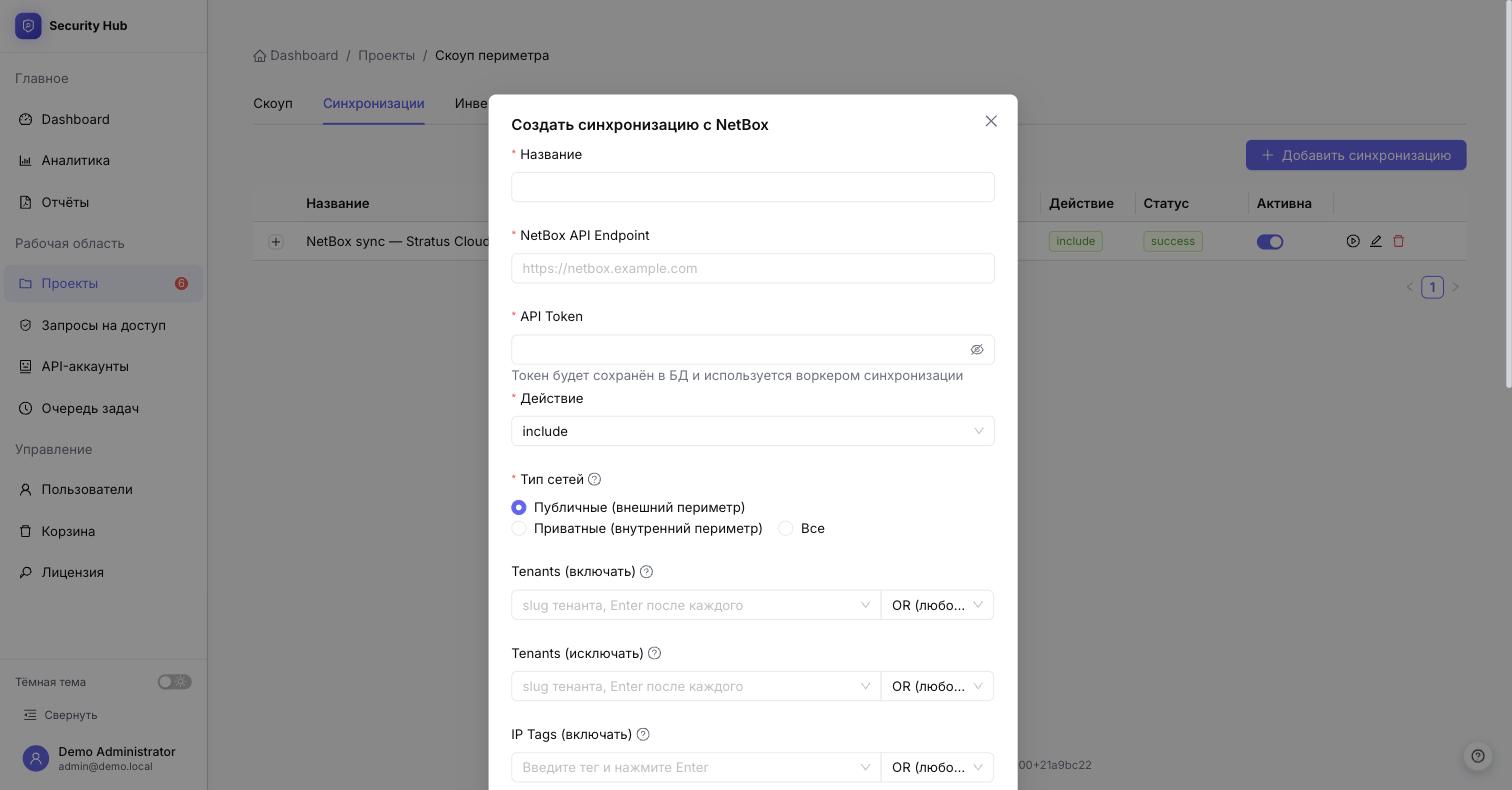Image resolution: width=1512 pixels, height=790 pixels.
Task: Open the Действие include dropdown
Action: pos(753,431)
